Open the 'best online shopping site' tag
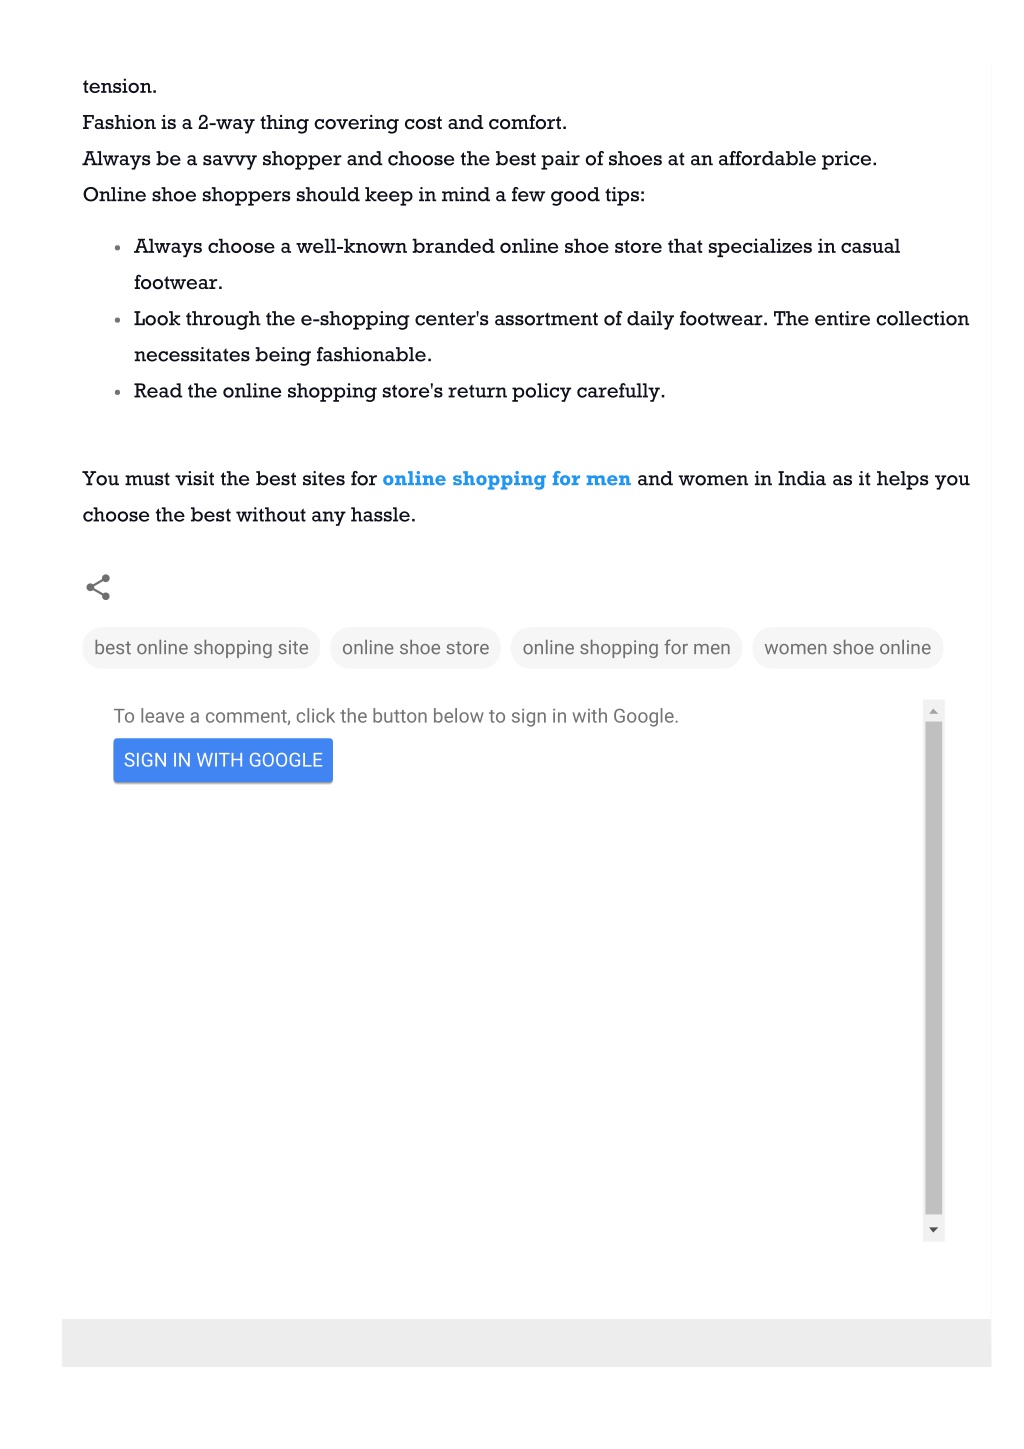The width and height of the screenshot is (1024, 1449). 201,648
